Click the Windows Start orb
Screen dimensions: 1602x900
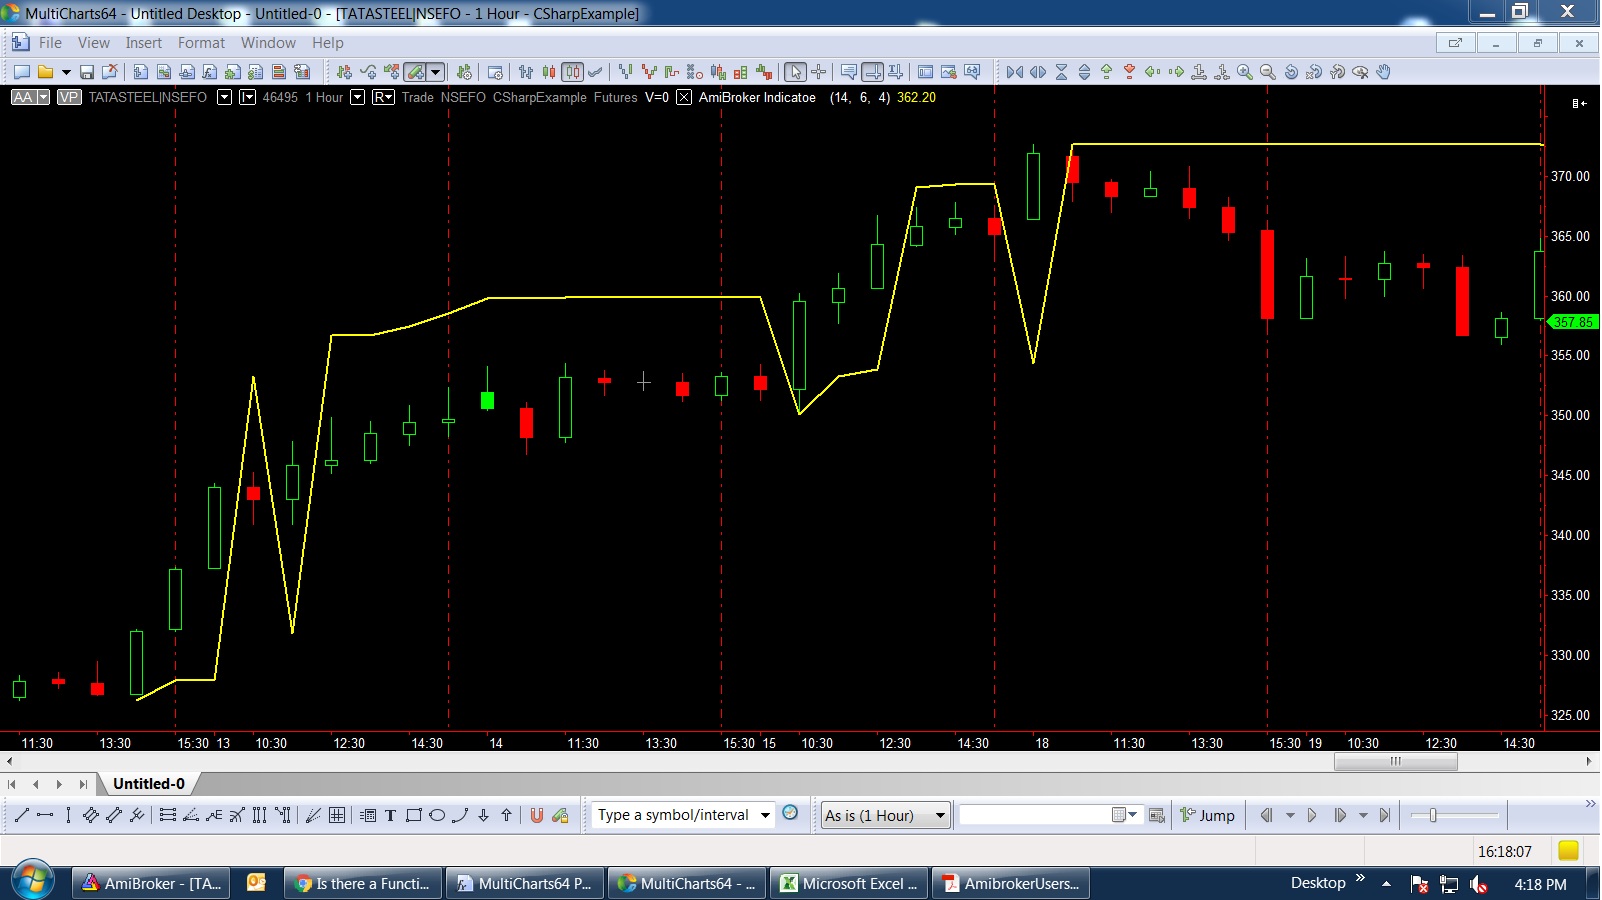[32, 881]
